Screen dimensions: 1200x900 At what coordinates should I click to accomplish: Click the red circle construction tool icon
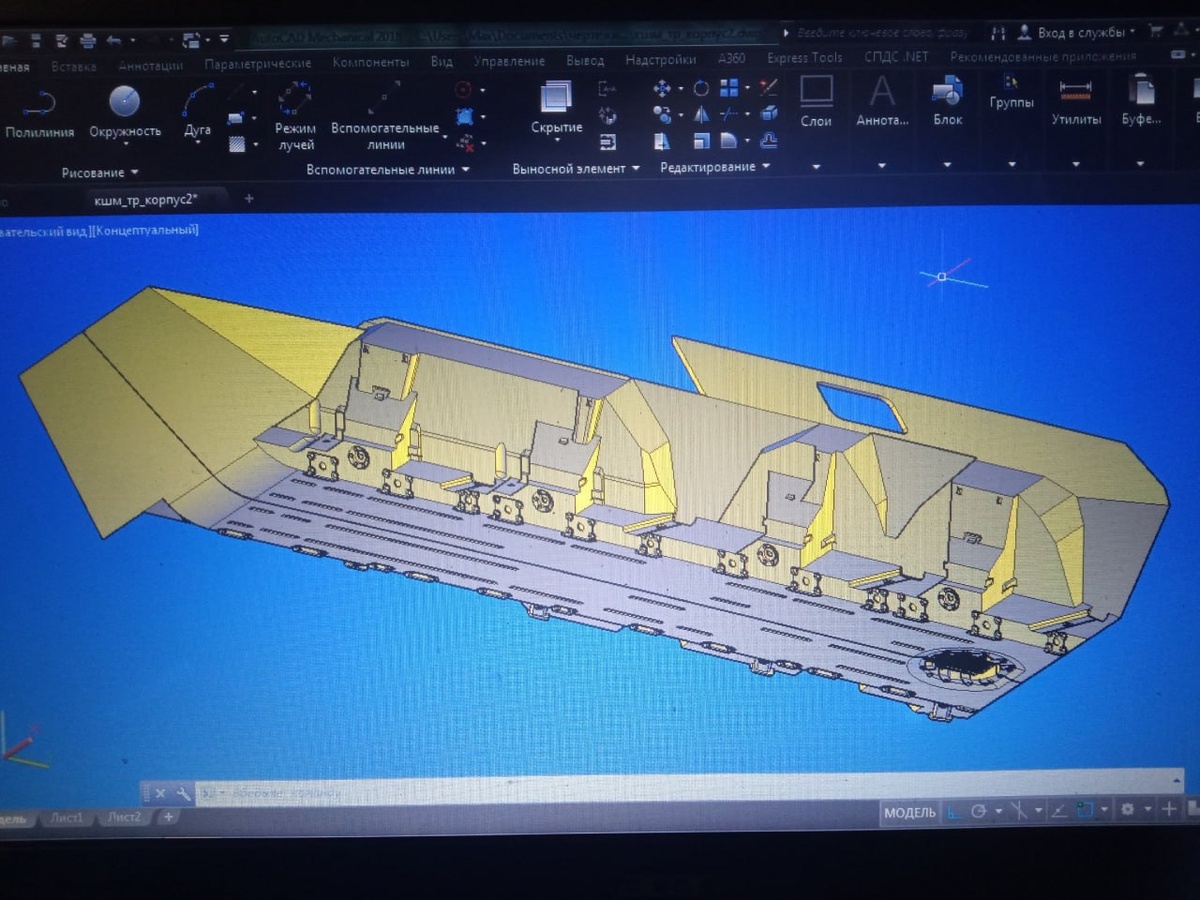(x=463, y=89)
